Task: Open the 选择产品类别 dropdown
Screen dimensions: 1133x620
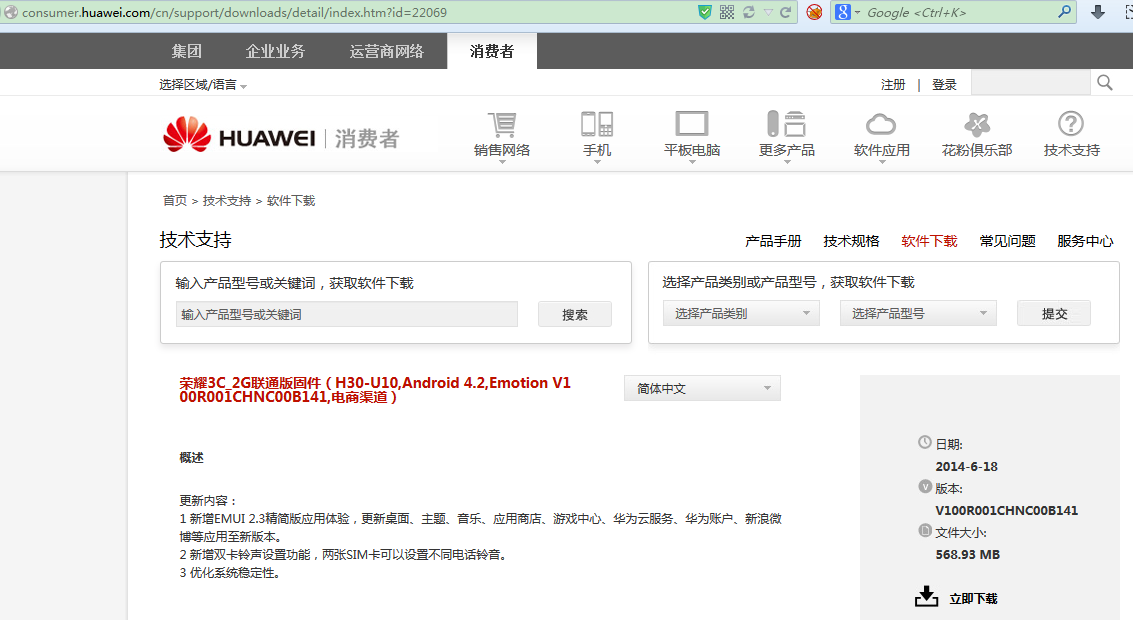Action: pos(741,313)
